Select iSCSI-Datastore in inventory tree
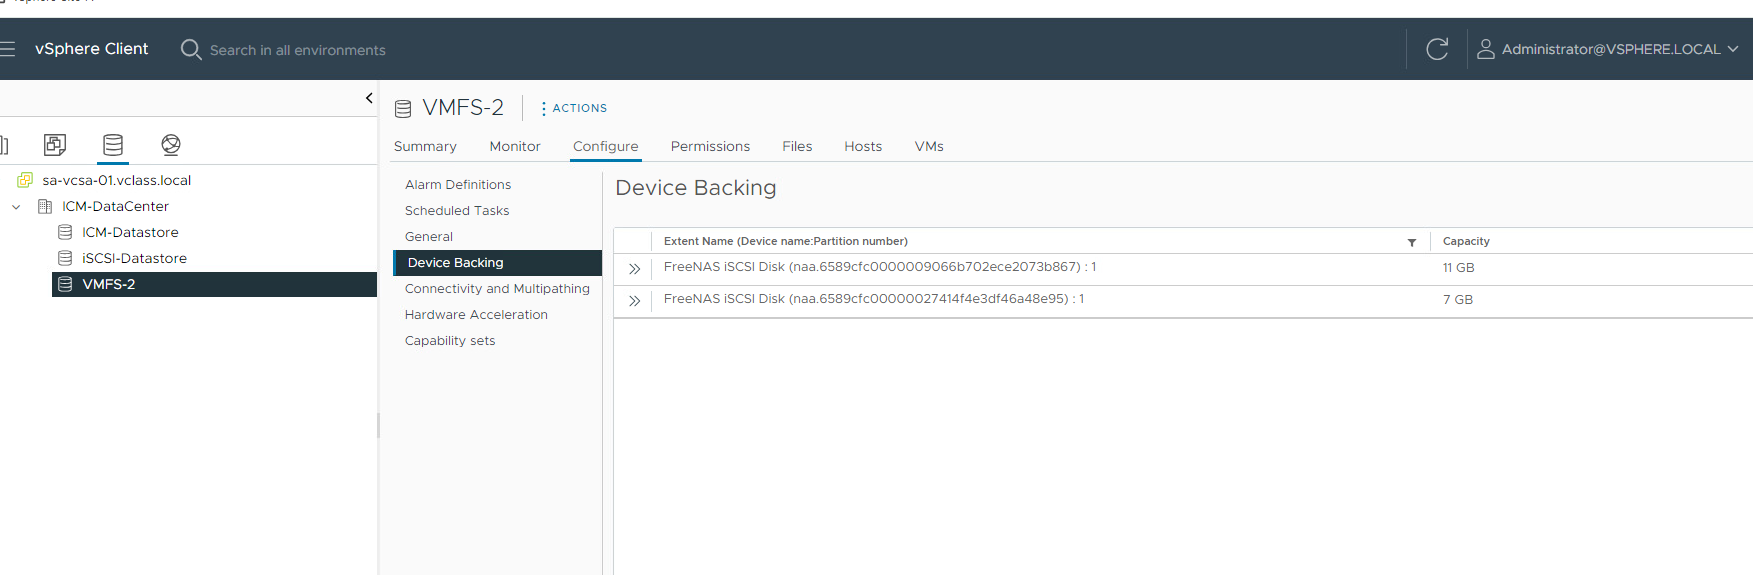This screenshot has height=575, width=1753. pos(134,258)
